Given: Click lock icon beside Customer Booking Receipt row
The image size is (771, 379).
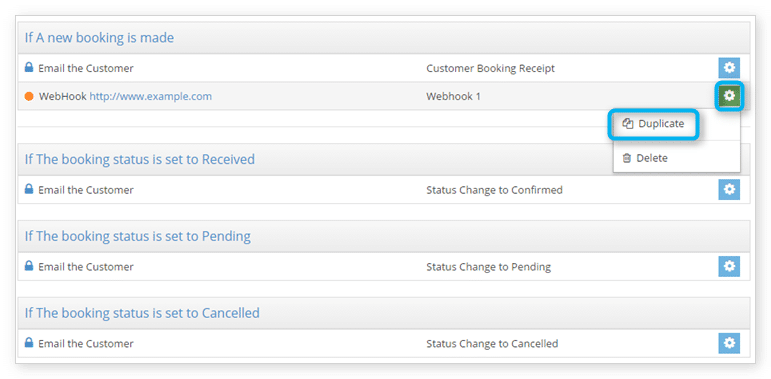Looking at the screenshot, I should 29,68.
